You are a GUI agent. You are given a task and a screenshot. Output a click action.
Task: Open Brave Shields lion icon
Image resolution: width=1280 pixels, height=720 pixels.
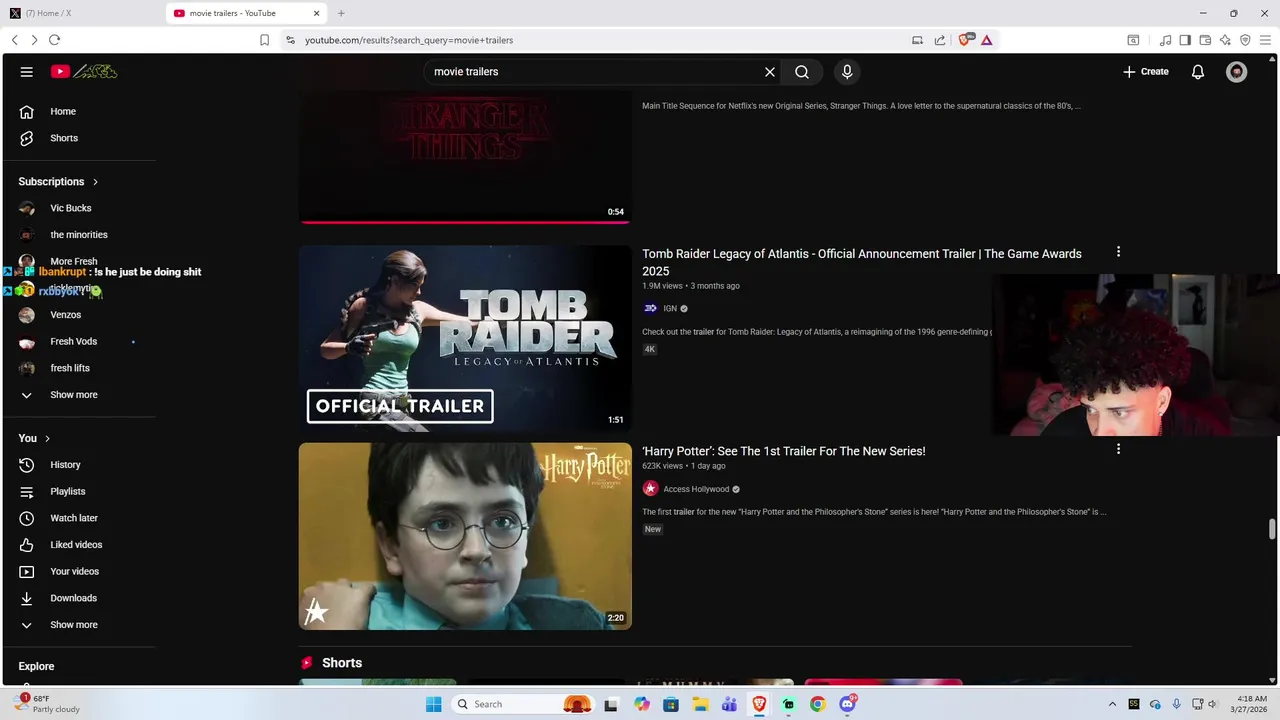point(966,40)
